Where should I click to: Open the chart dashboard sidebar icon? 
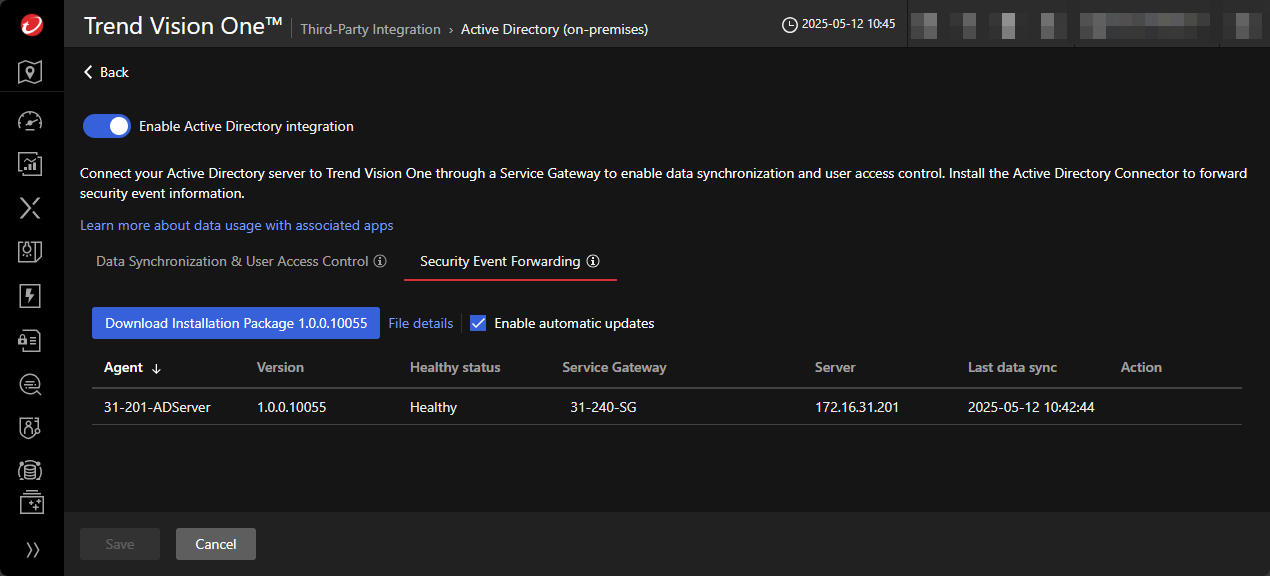(x=31, y=164)
